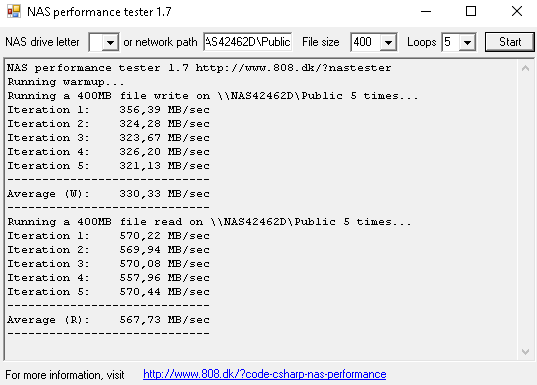Open the 808.dk code-csharp-nas-performance link
The width and height of the screenshot is (537, 385).
[x=264, y=374]
